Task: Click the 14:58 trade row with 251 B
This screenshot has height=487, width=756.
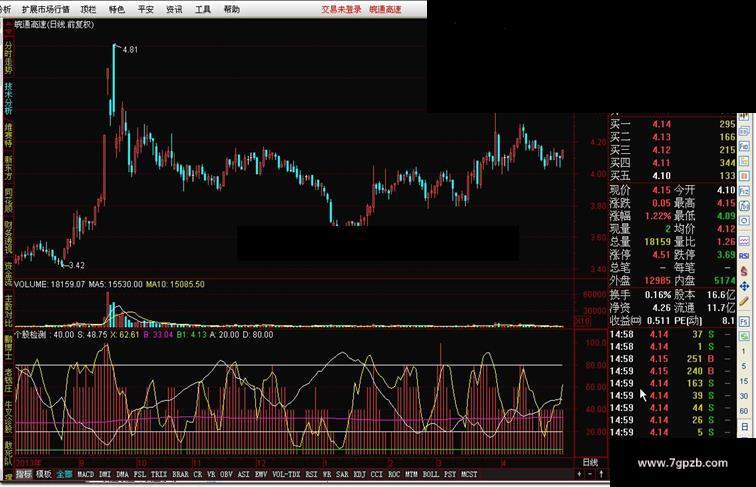Action: coord(673,359)
